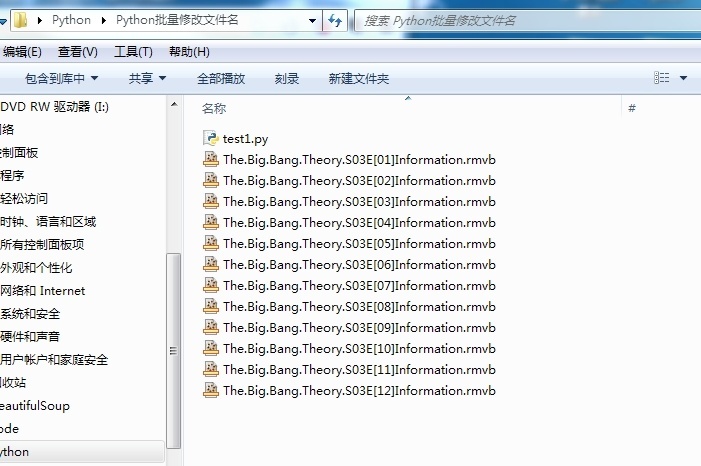Click the Python批量修改文件名 breadcrumb
The height and width of the screenshot is (466, 701).
tap(177, 20)
